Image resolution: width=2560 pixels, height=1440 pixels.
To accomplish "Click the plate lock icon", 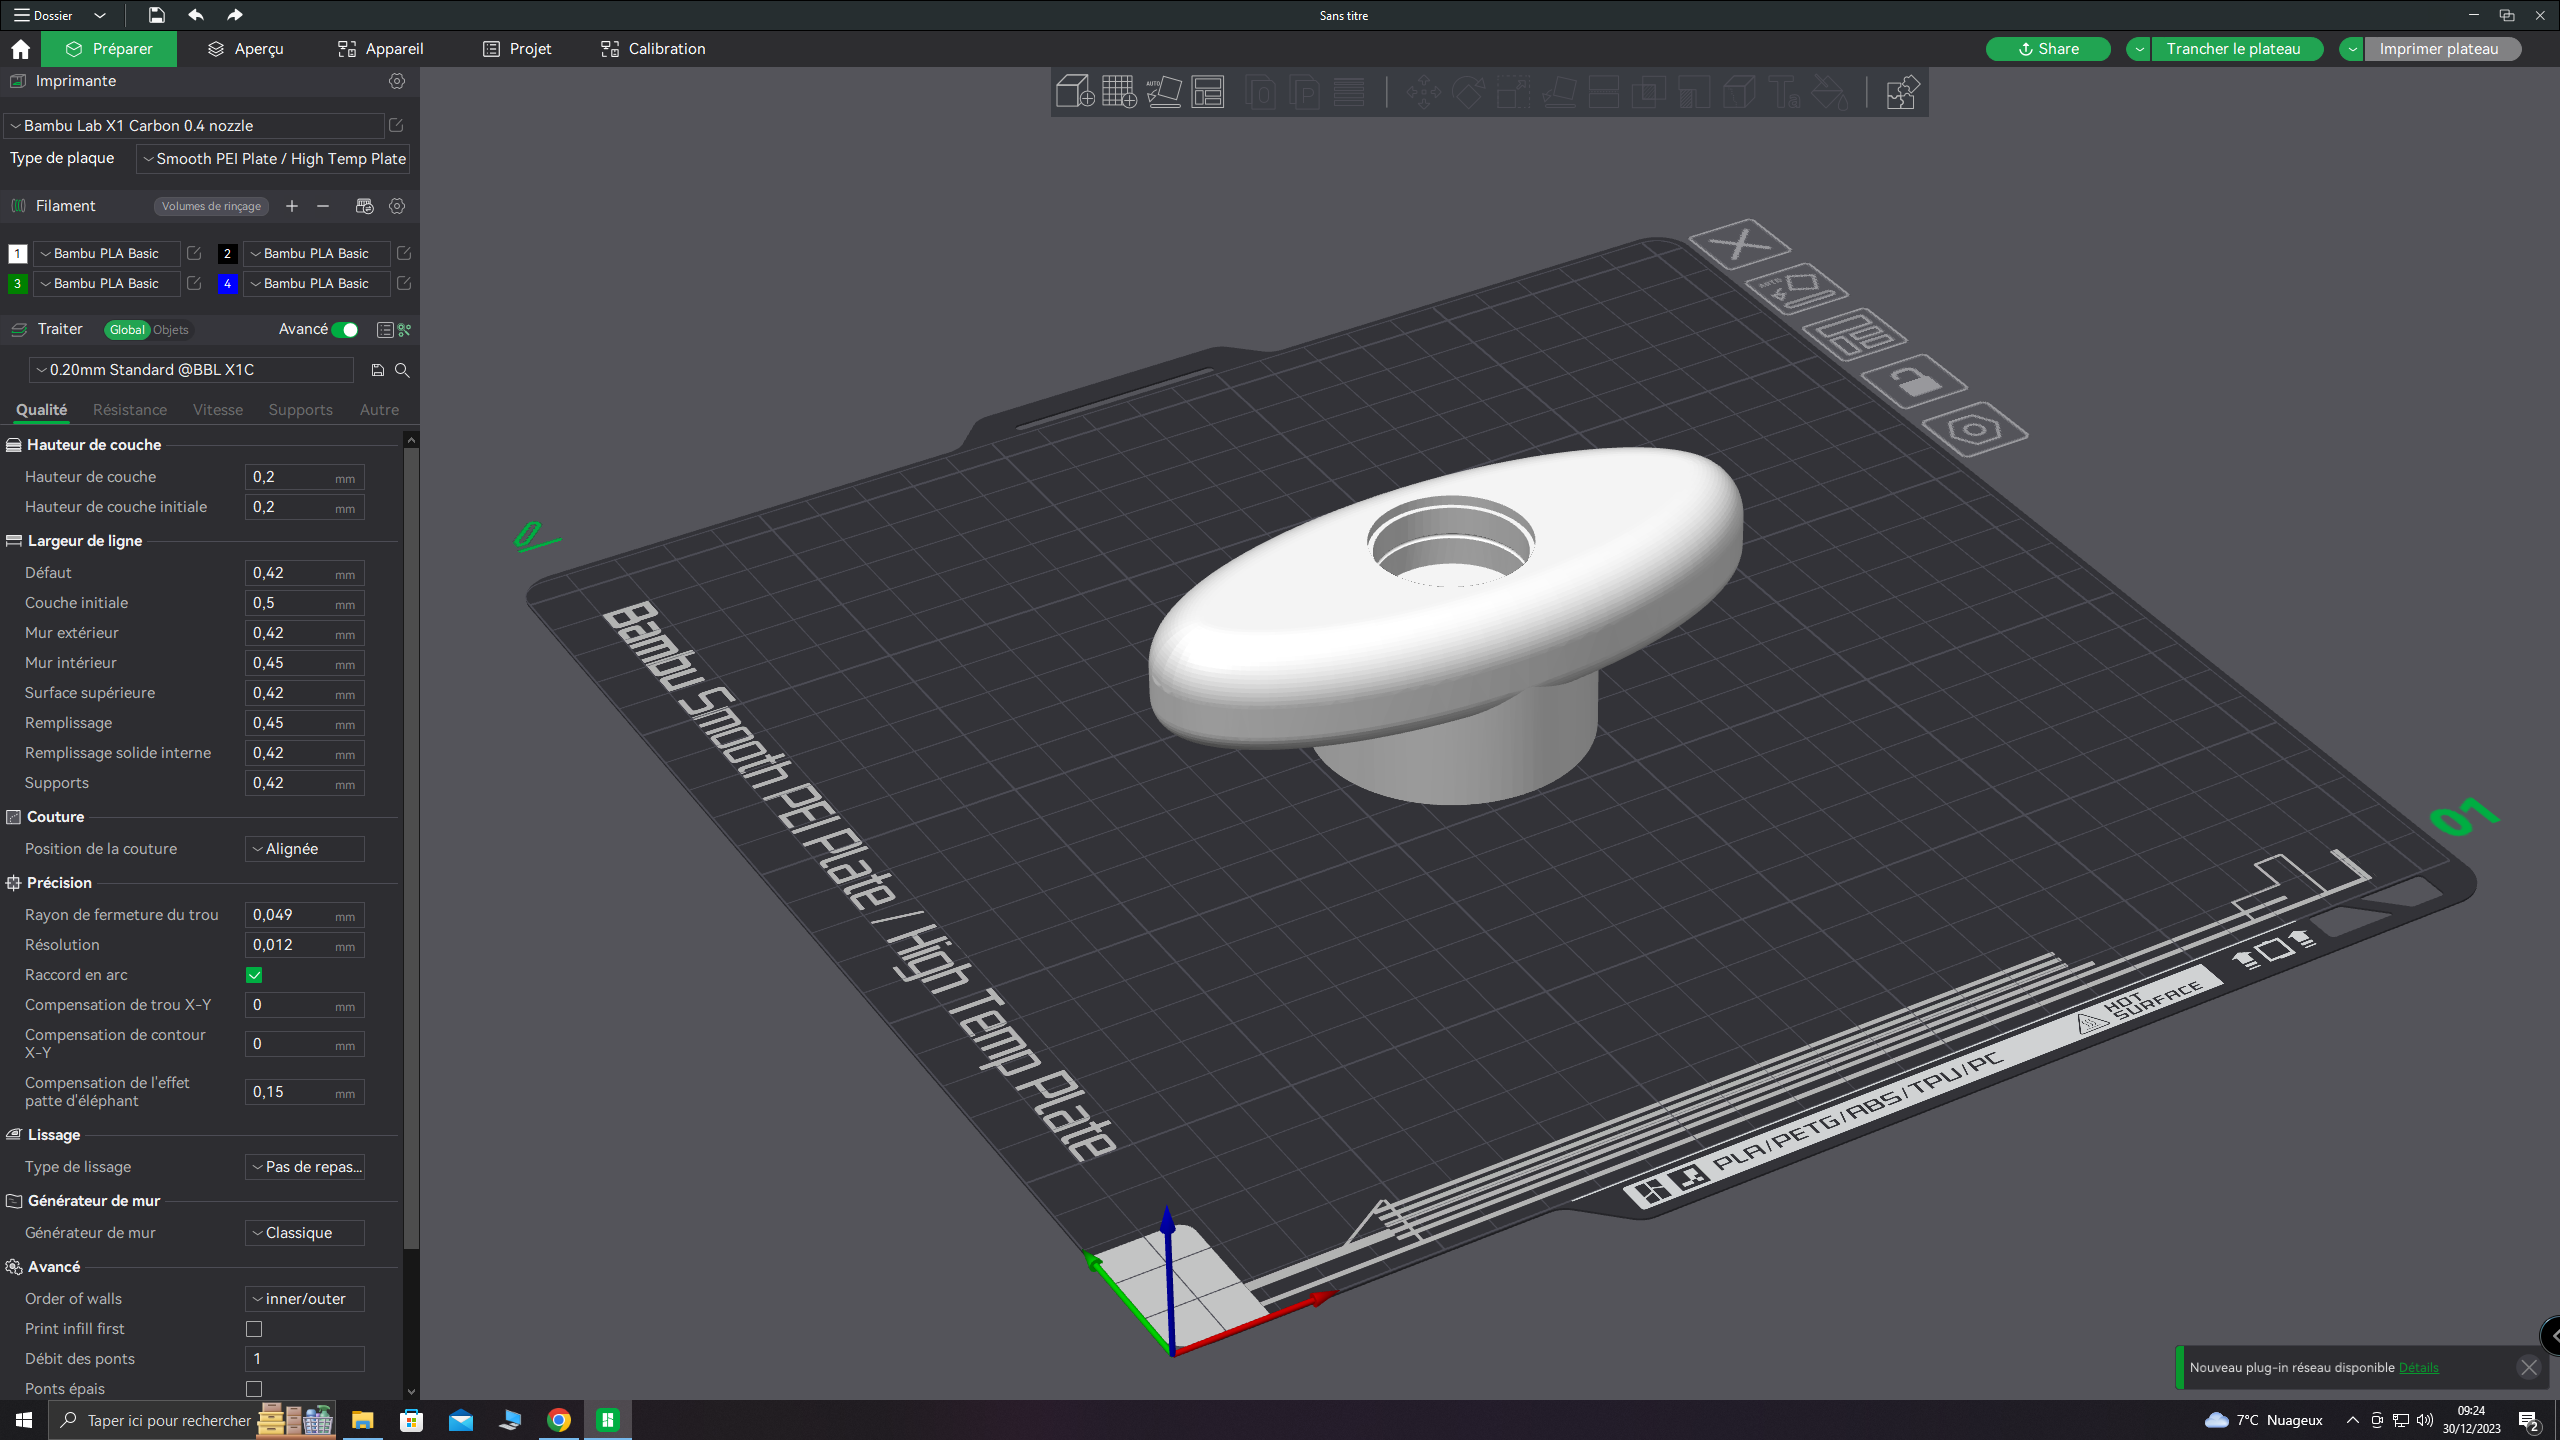I will [x=1914, y=381].
